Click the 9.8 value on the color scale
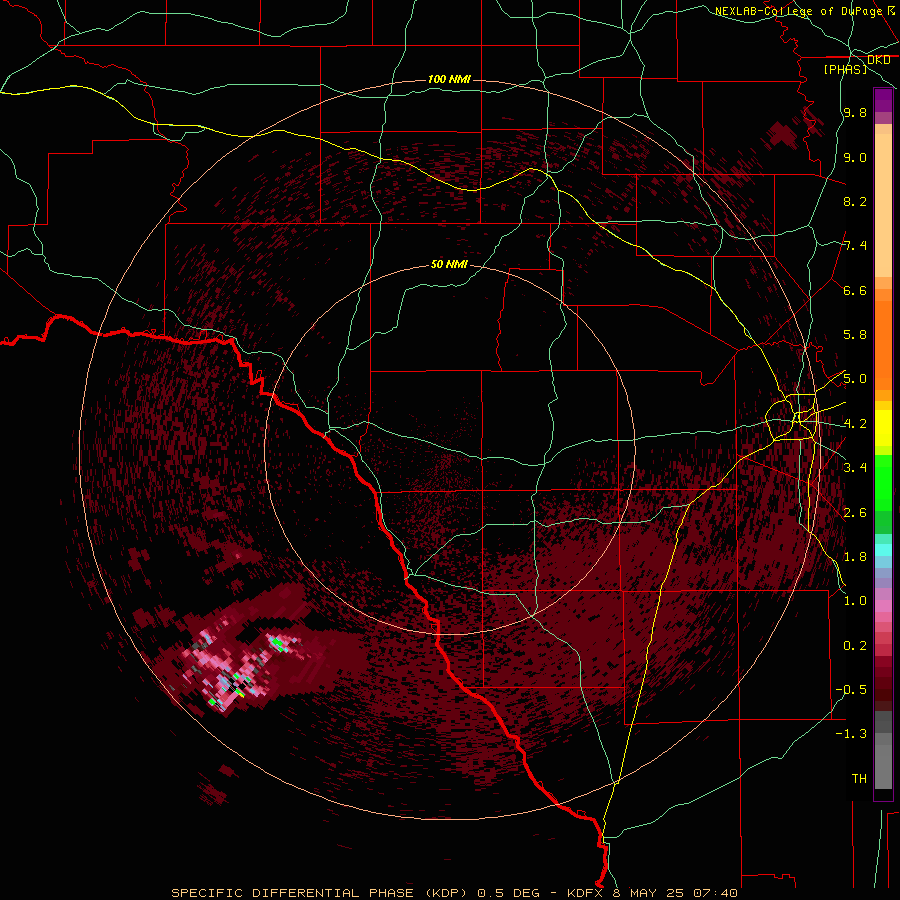 point(855,113)
